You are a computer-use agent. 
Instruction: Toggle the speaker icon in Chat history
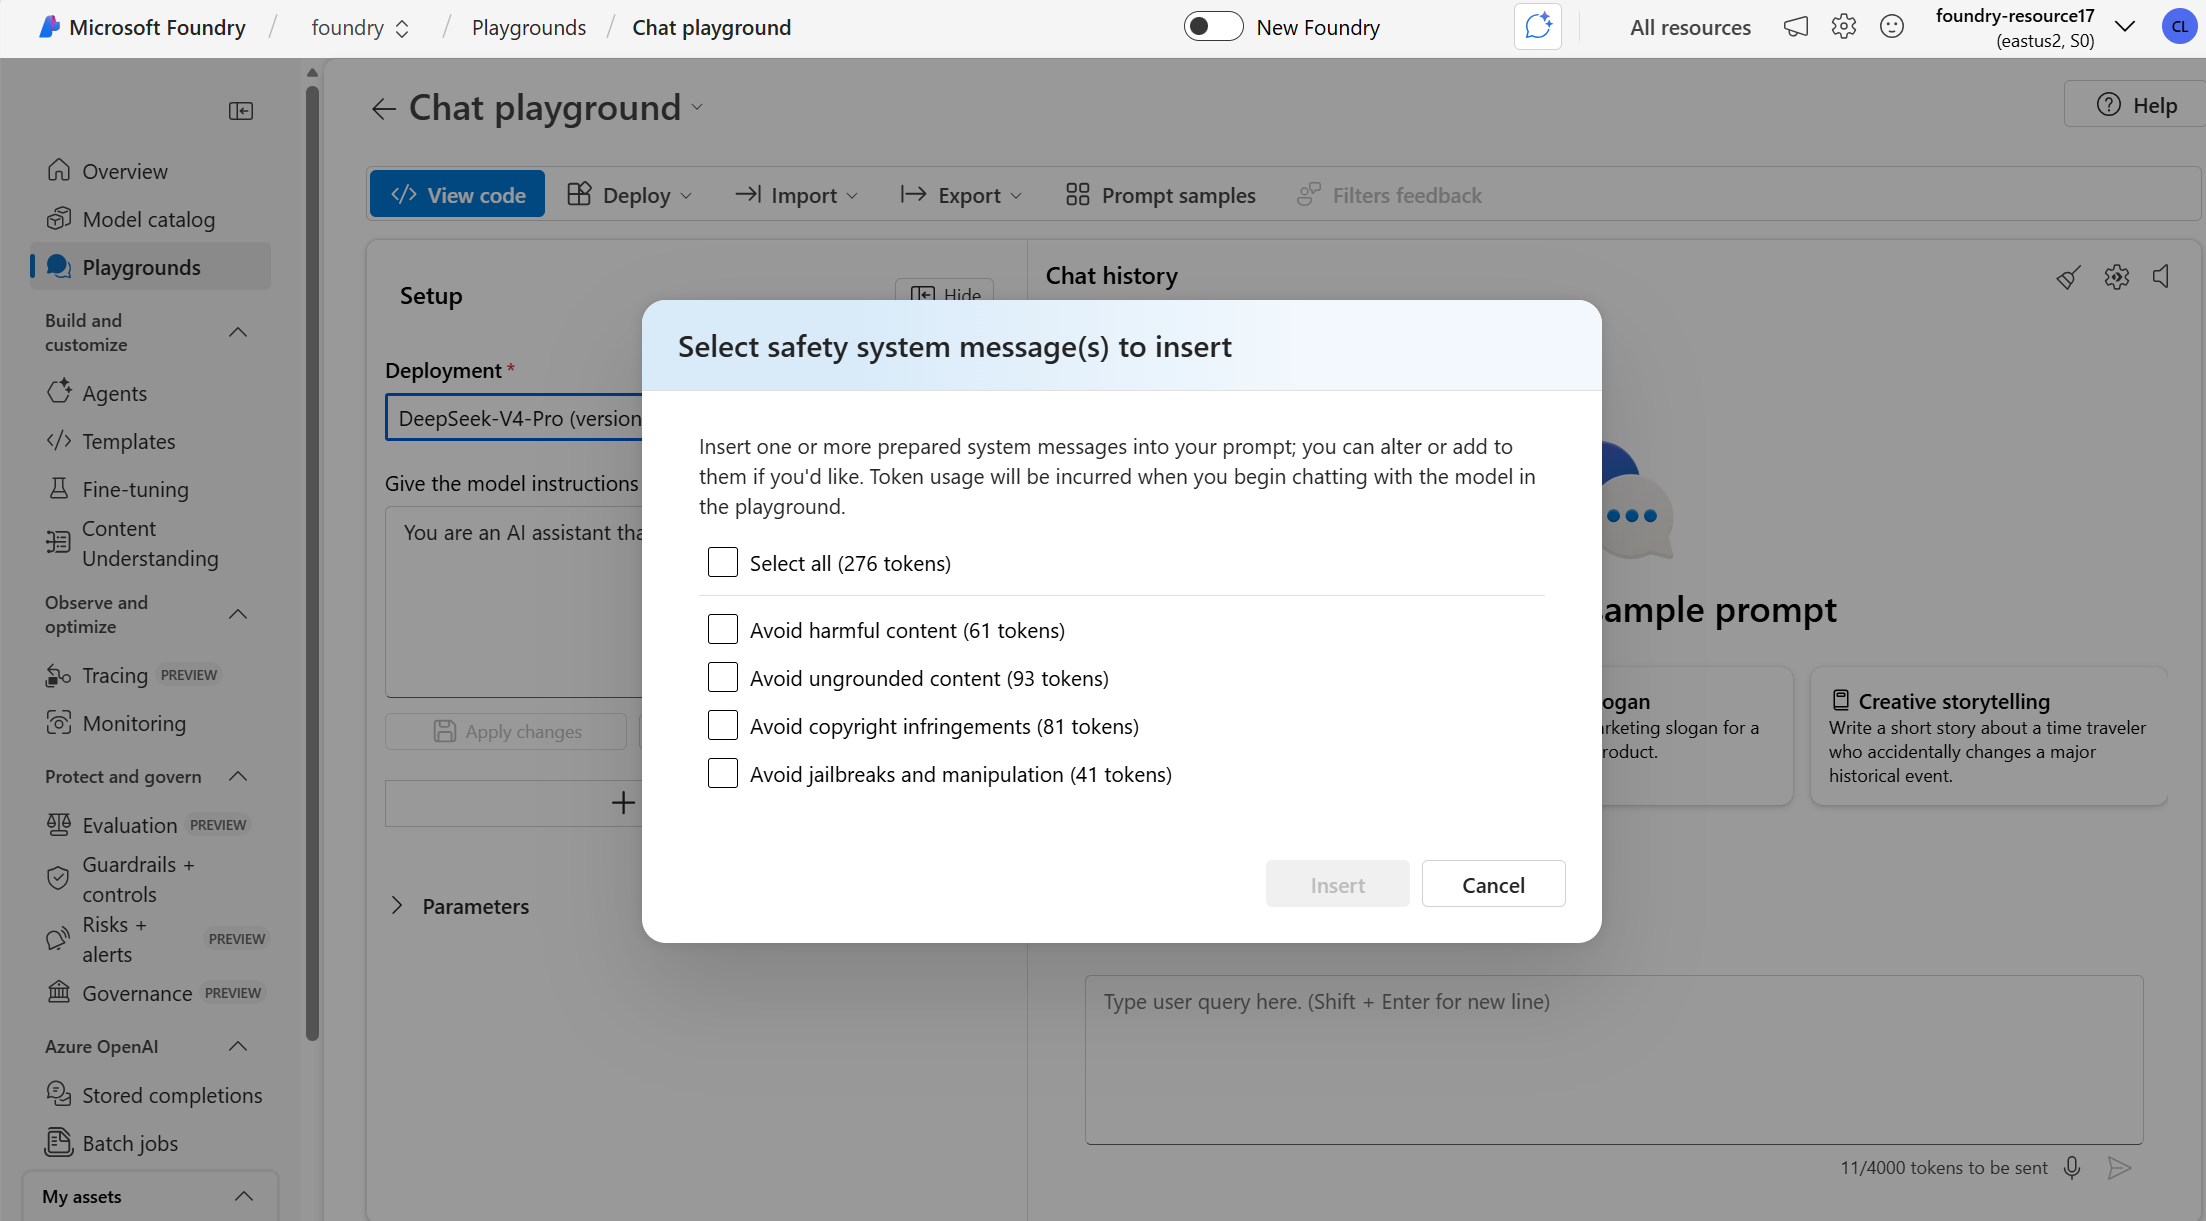[x=2162, y=277]
